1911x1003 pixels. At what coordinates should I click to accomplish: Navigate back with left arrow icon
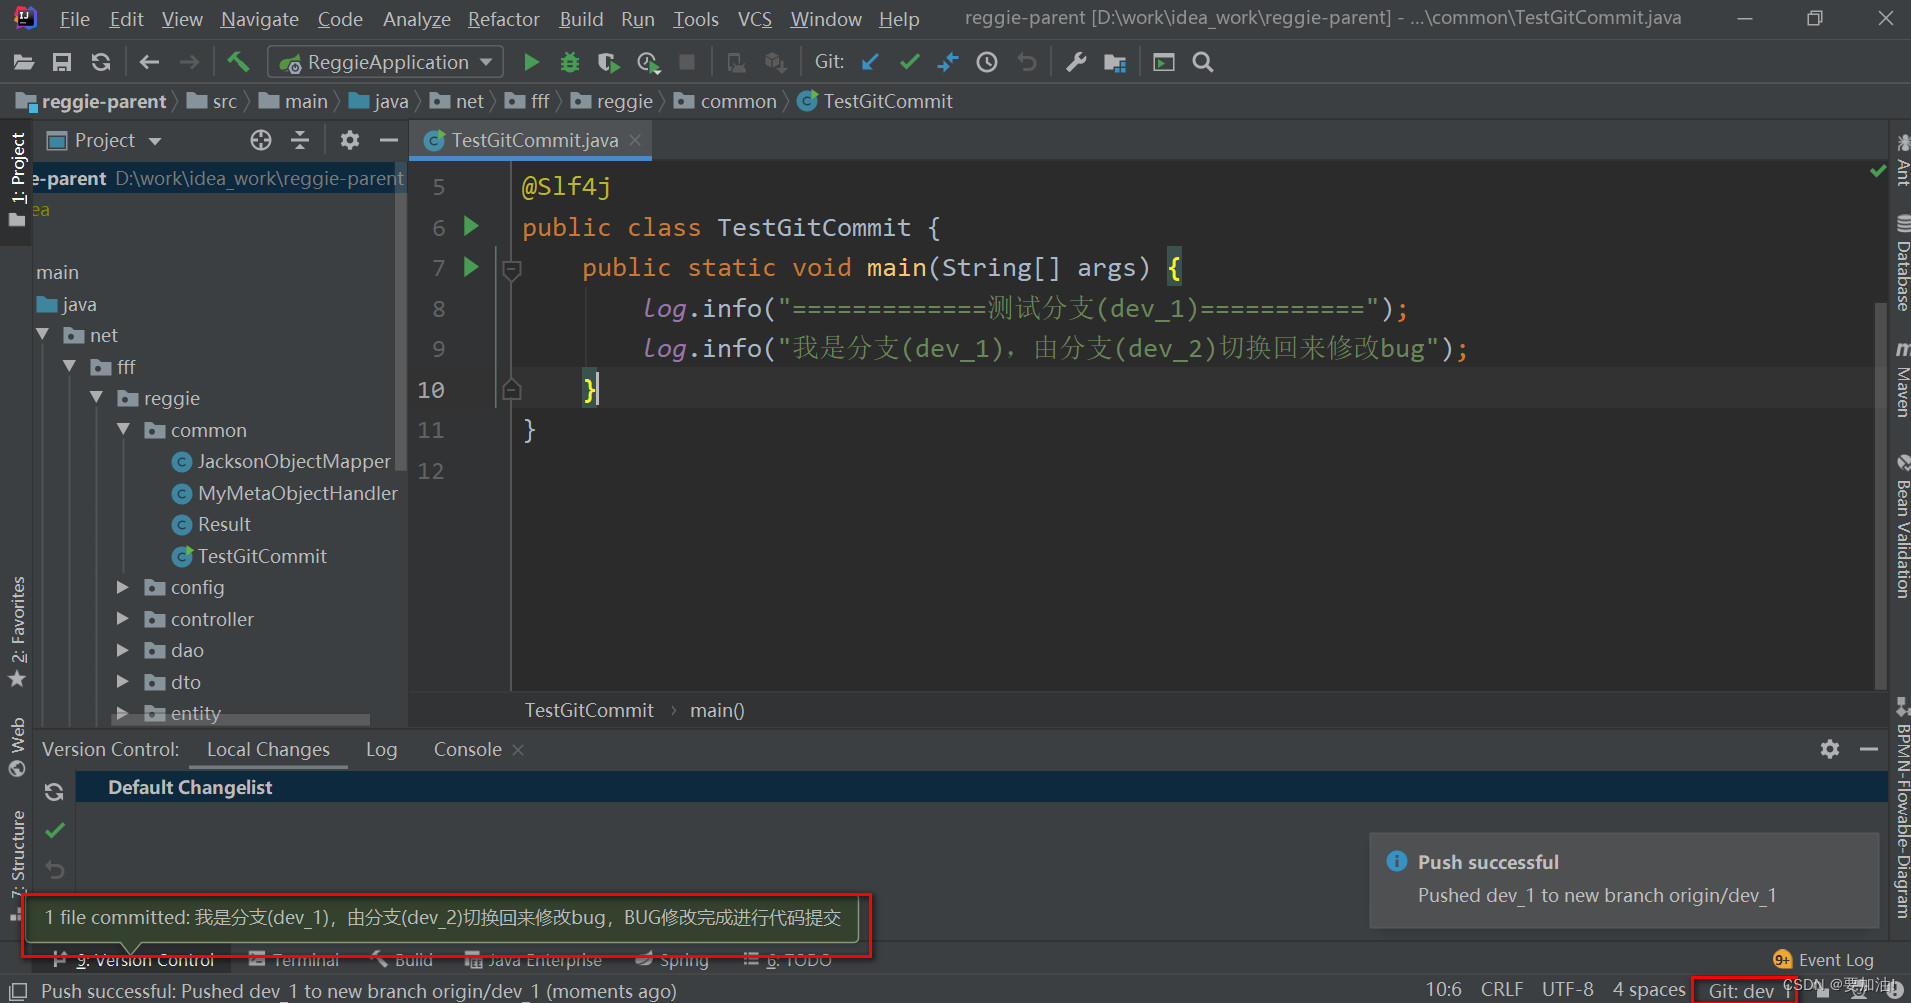point(150,62)
